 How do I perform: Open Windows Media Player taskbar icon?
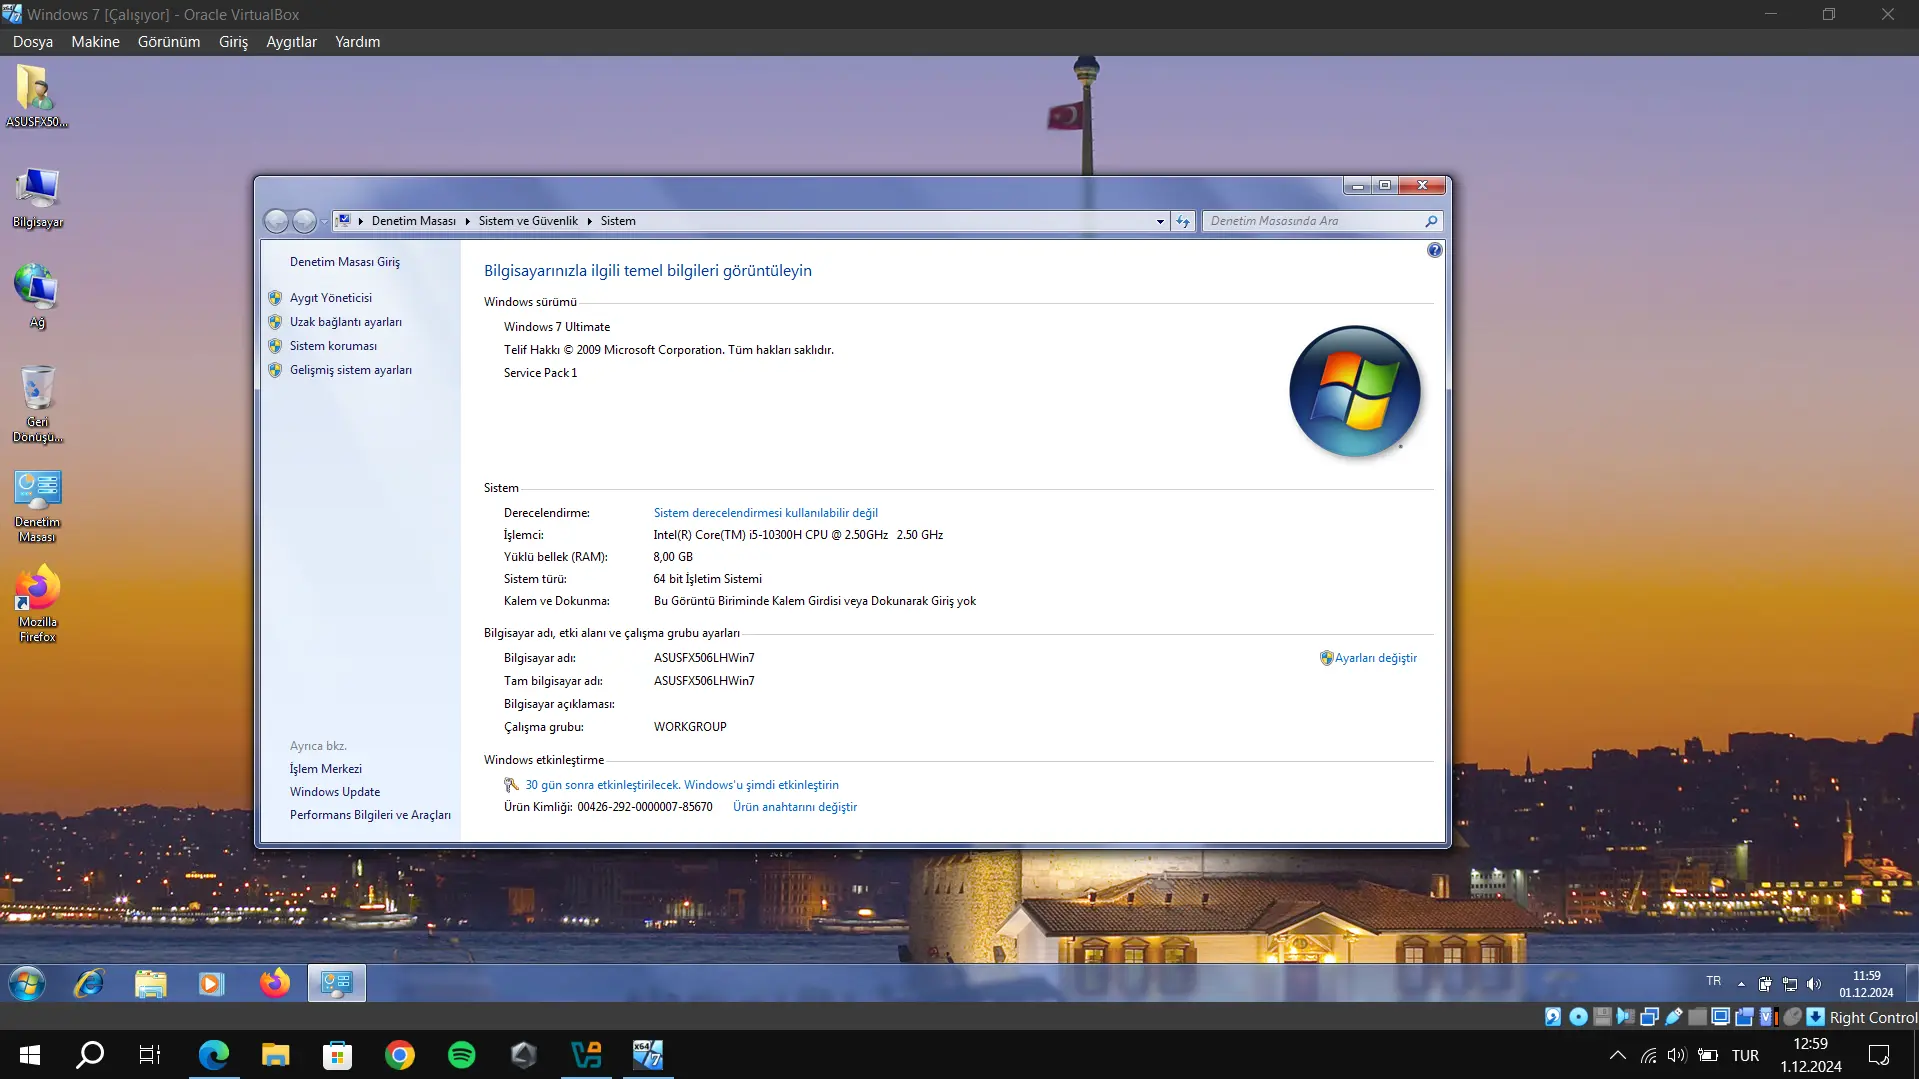click(x=211, y=984)
